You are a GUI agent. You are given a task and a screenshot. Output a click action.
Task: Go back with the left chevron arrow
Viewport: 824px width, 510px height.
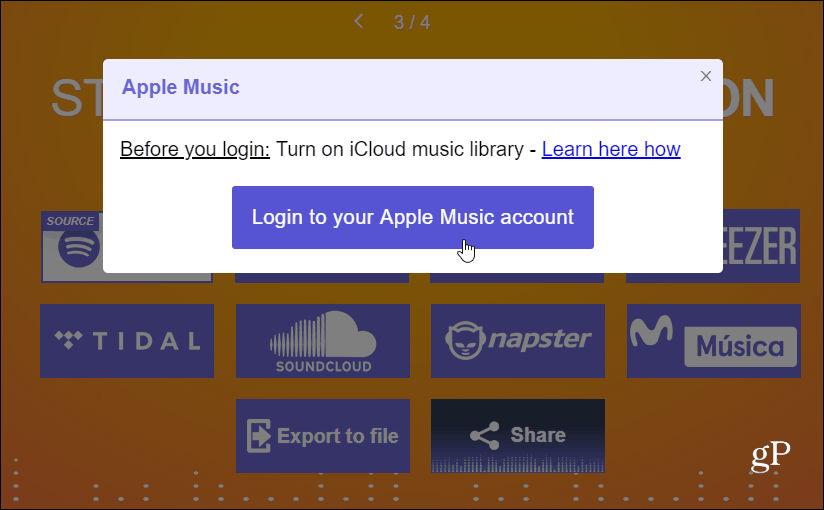[359, 22]
